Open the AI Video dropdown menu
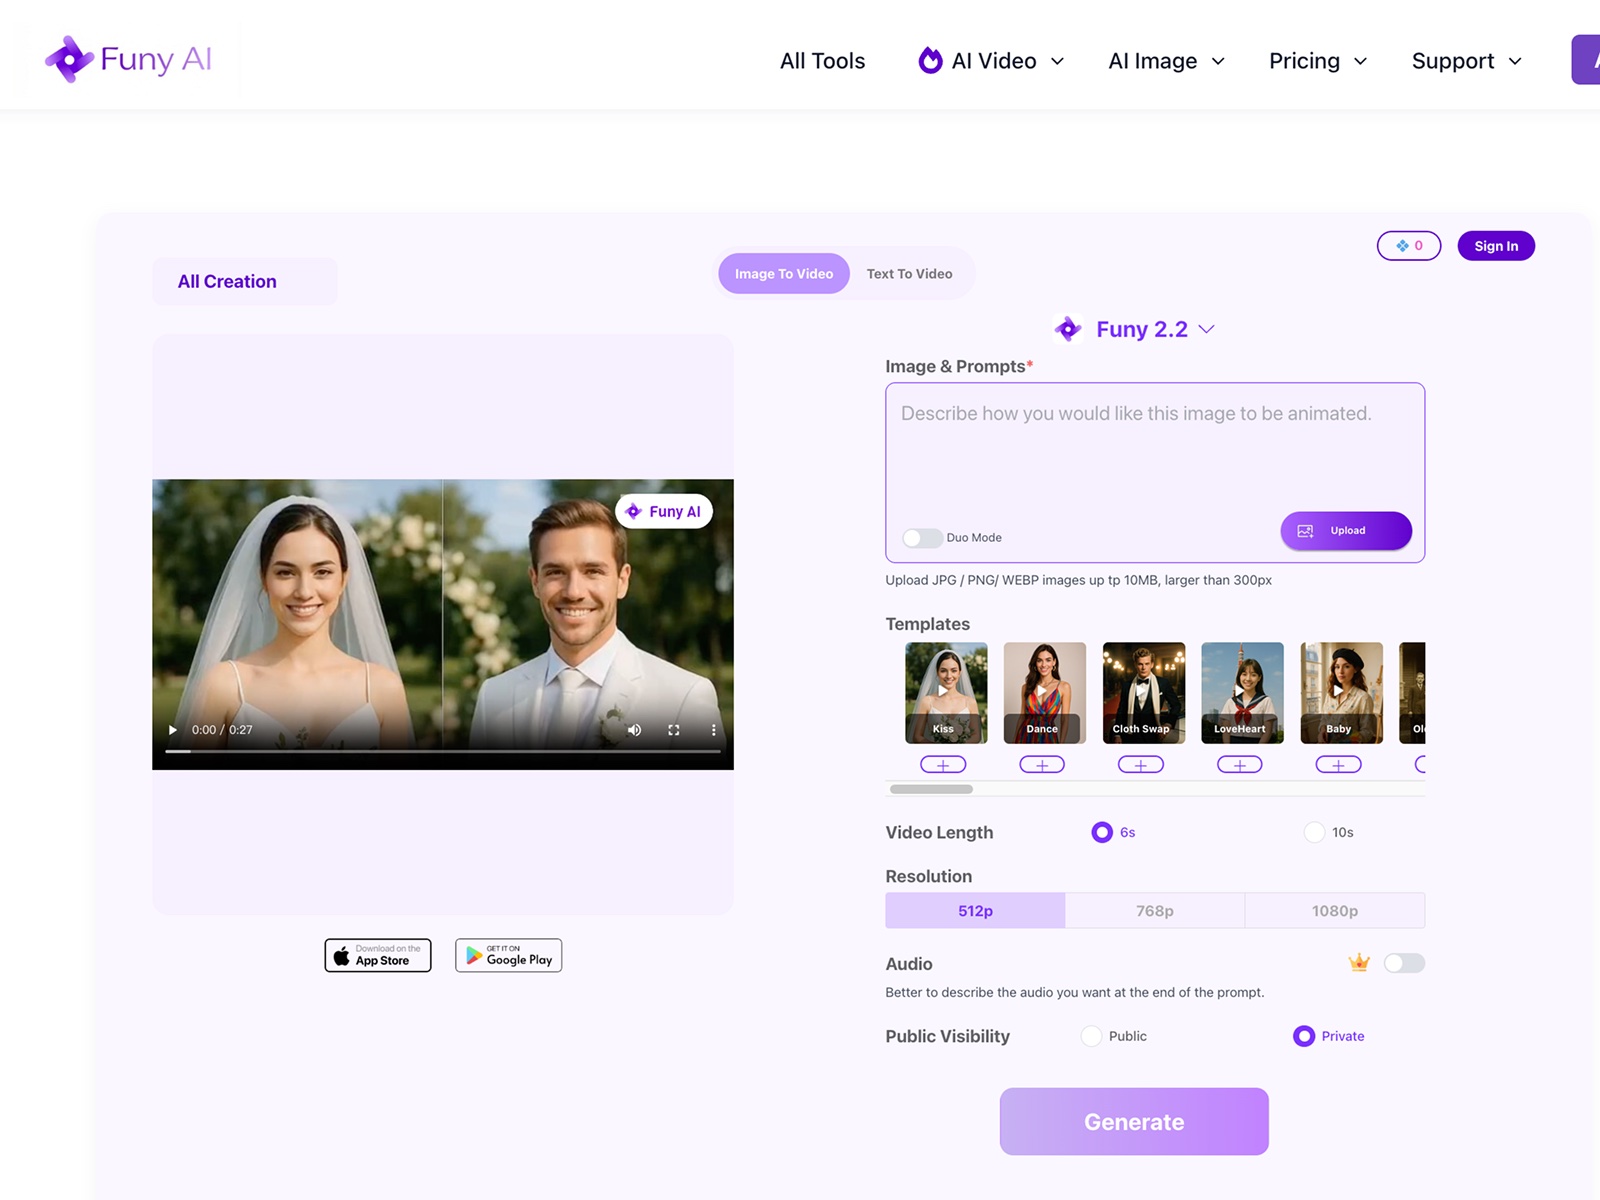Viewport: 1600px width, 1200px height. tap(992, 61)
